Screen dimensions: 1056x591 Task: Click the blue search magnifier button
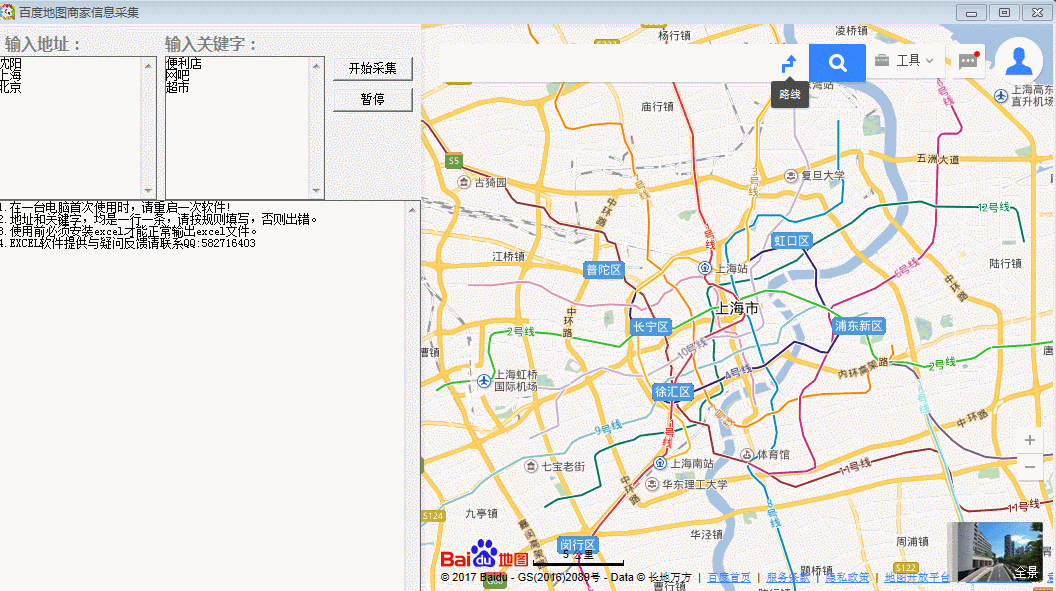[837, 63]
